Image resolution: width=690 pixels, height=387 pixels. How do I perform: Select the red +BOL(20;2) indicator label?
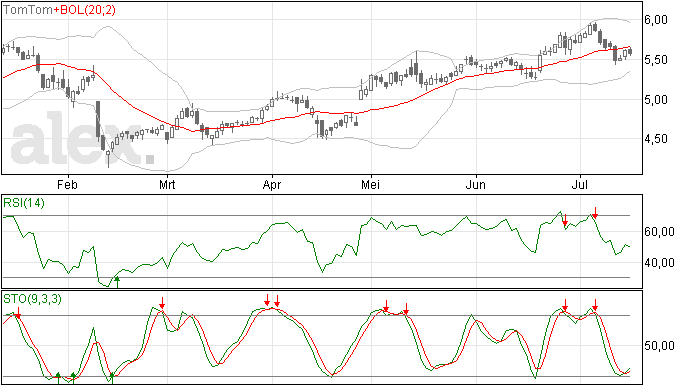[x=84, y=10]
